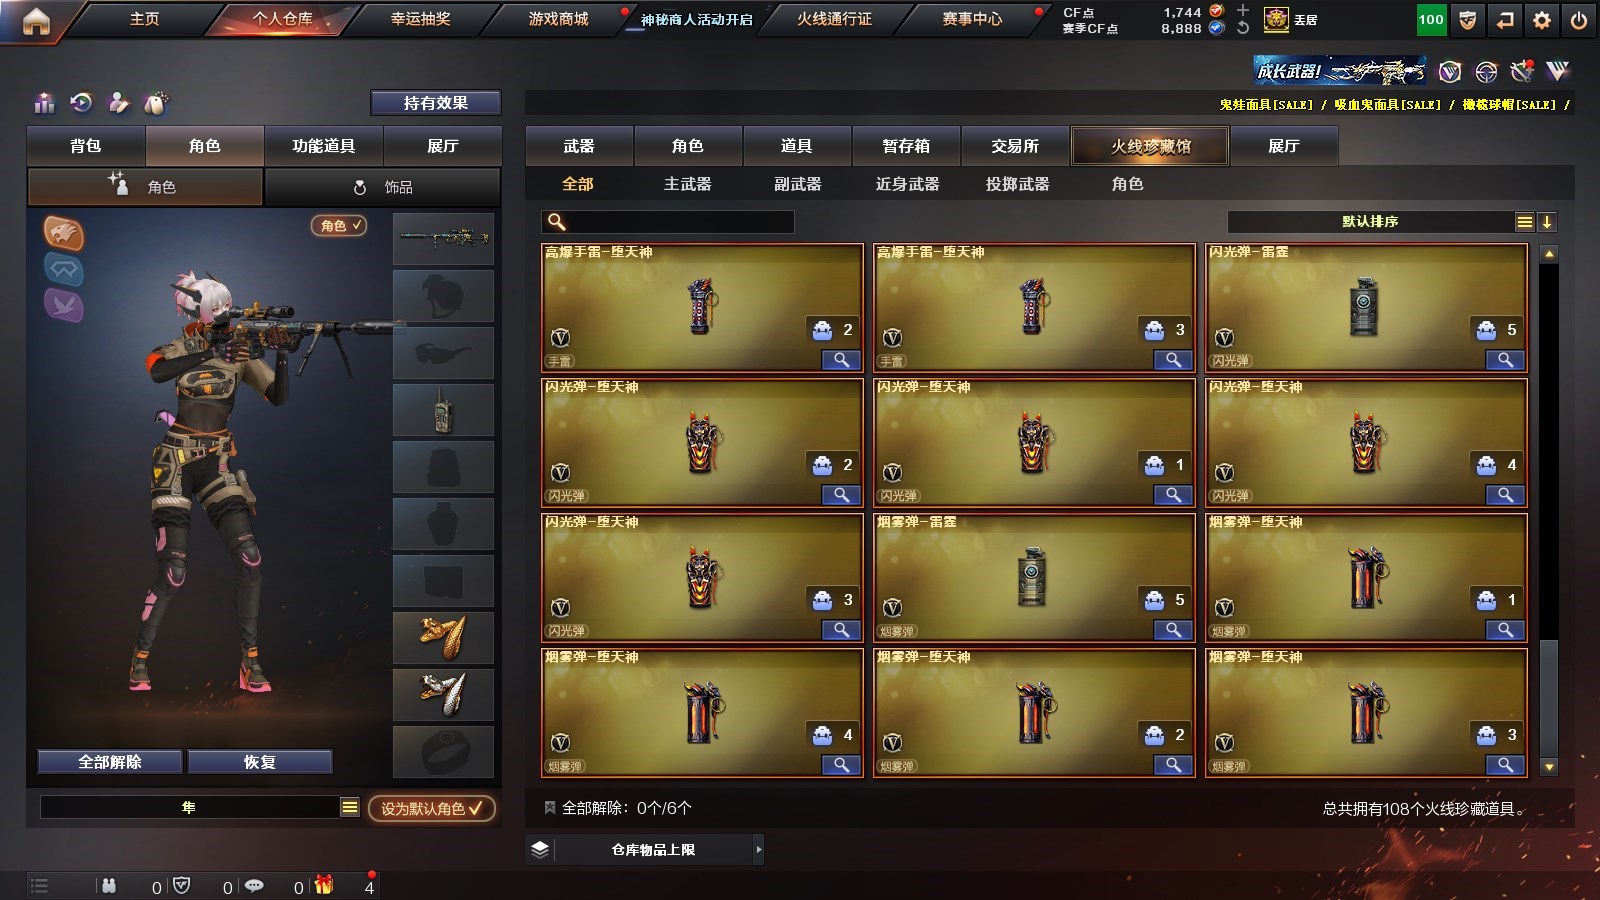The image size is (1600, 900).
Task: Click the golden wings accessory slot thumbnail
Action: (x=443, y=638)
